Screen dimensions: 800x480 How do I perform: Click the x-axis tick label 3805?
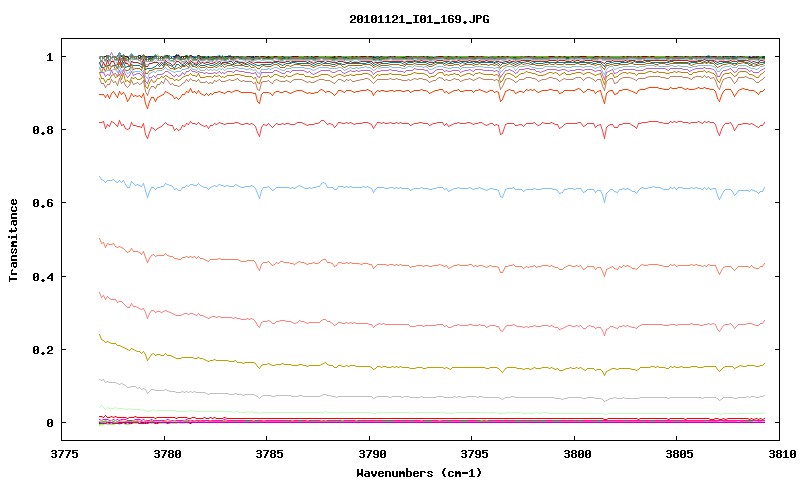[x=680, y=453]
